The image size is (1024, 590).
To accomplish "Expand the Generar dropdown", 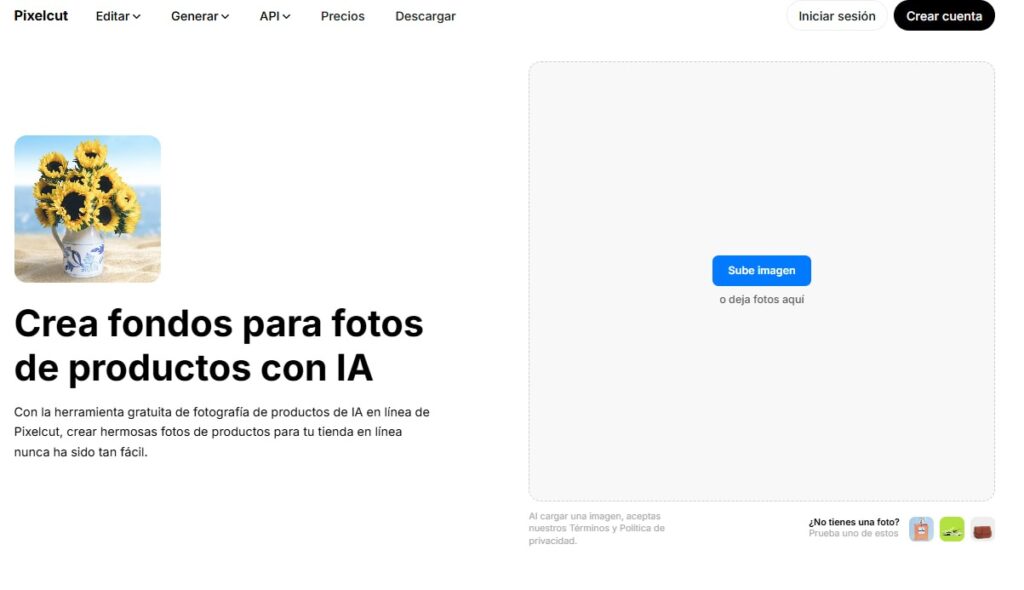I will click(198, 16).
